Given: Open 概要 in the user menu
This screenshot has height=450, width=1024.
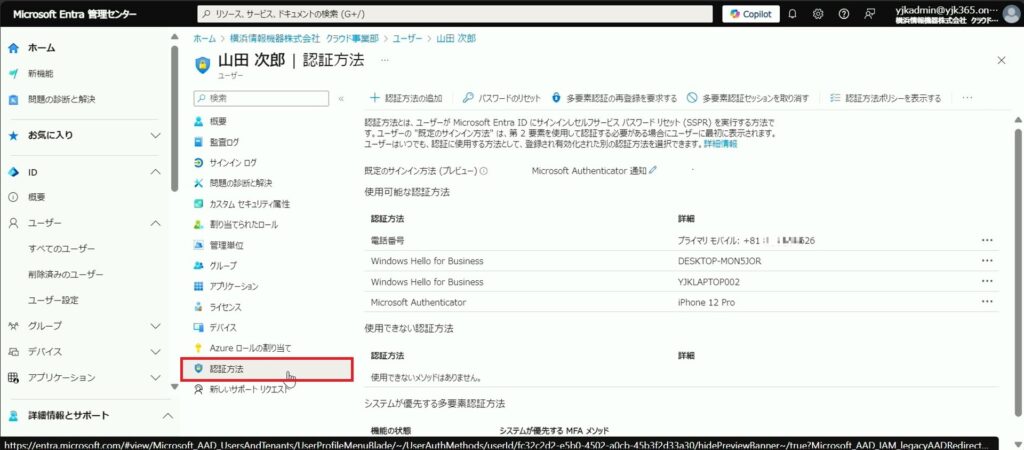Looking at the screenshot, I should 218,121.
